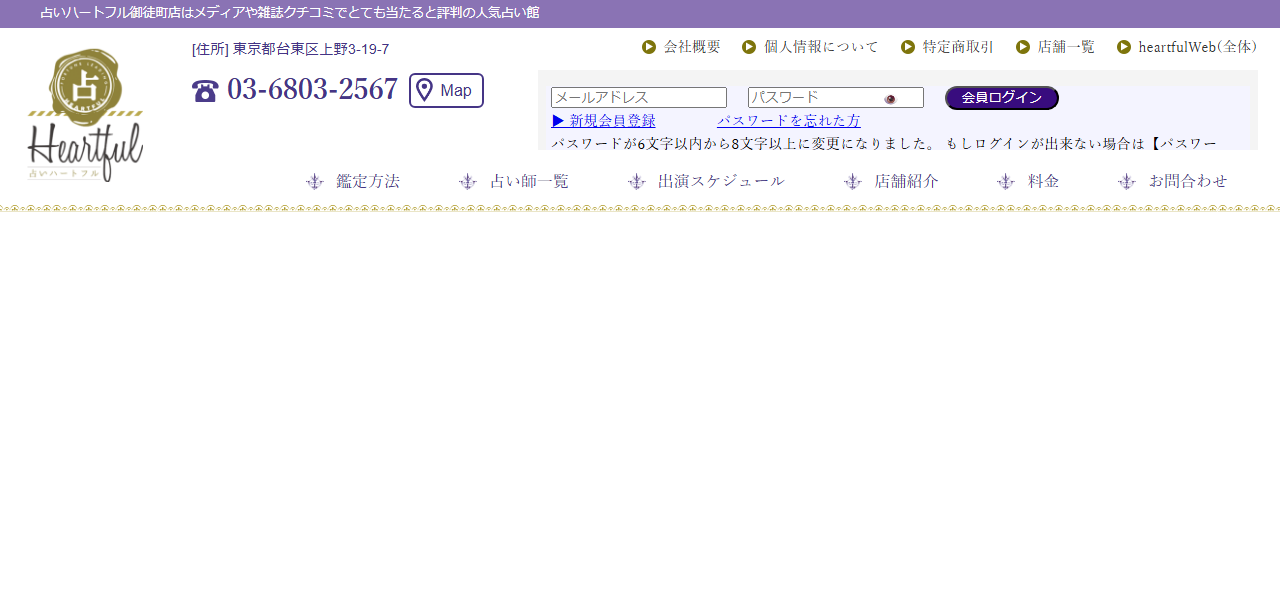
Task: Open the 占い師一覧 menu item
Action: 529,181
